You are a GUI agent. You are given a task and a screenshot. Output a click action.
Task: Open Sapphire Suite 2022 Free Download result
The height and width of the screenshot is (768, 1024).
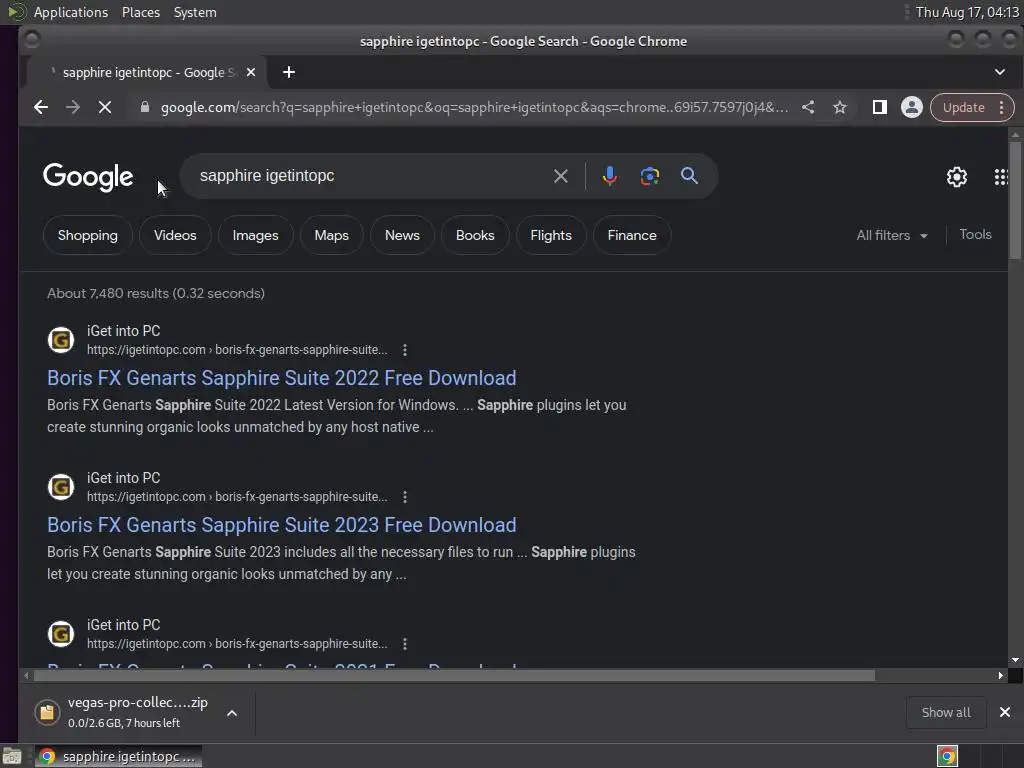[x=281, y=378]
